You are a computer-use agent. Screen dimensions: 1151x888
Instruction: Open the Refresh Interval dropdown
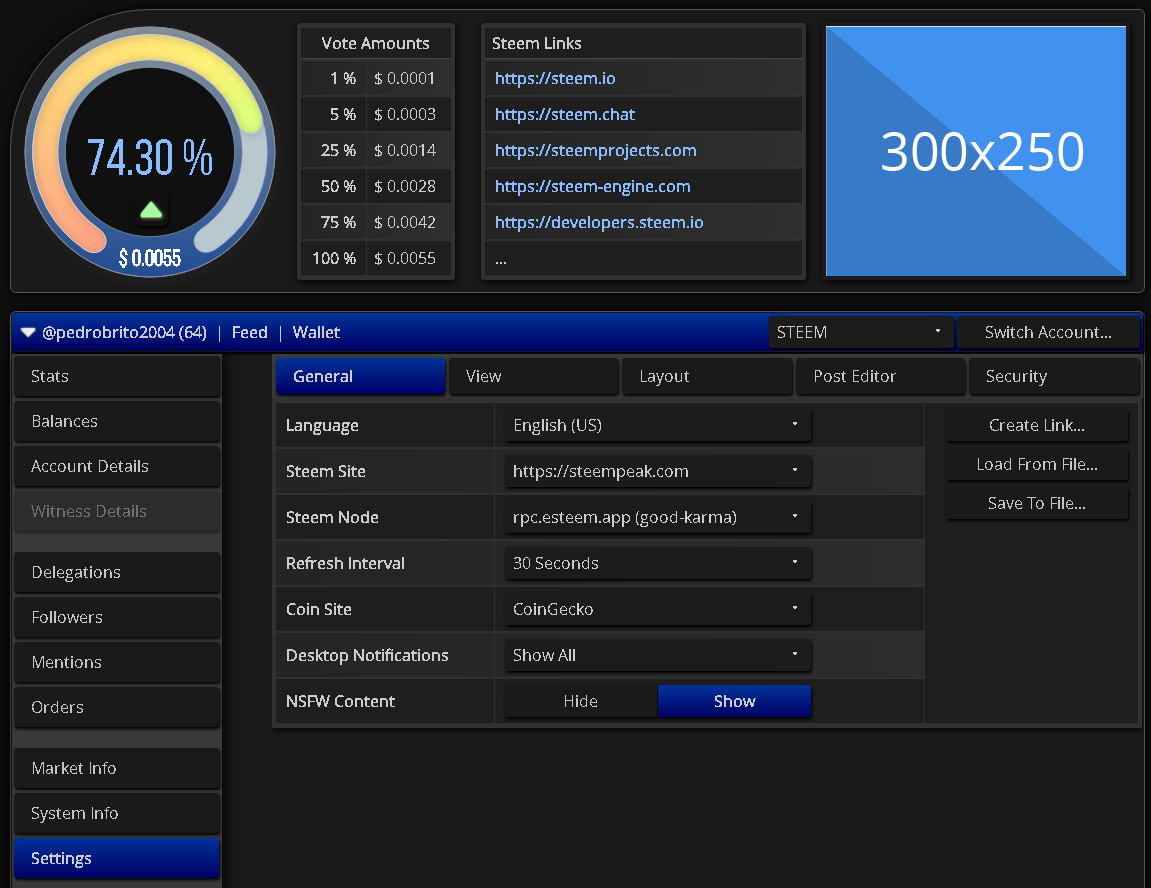(x=658, y=563)
